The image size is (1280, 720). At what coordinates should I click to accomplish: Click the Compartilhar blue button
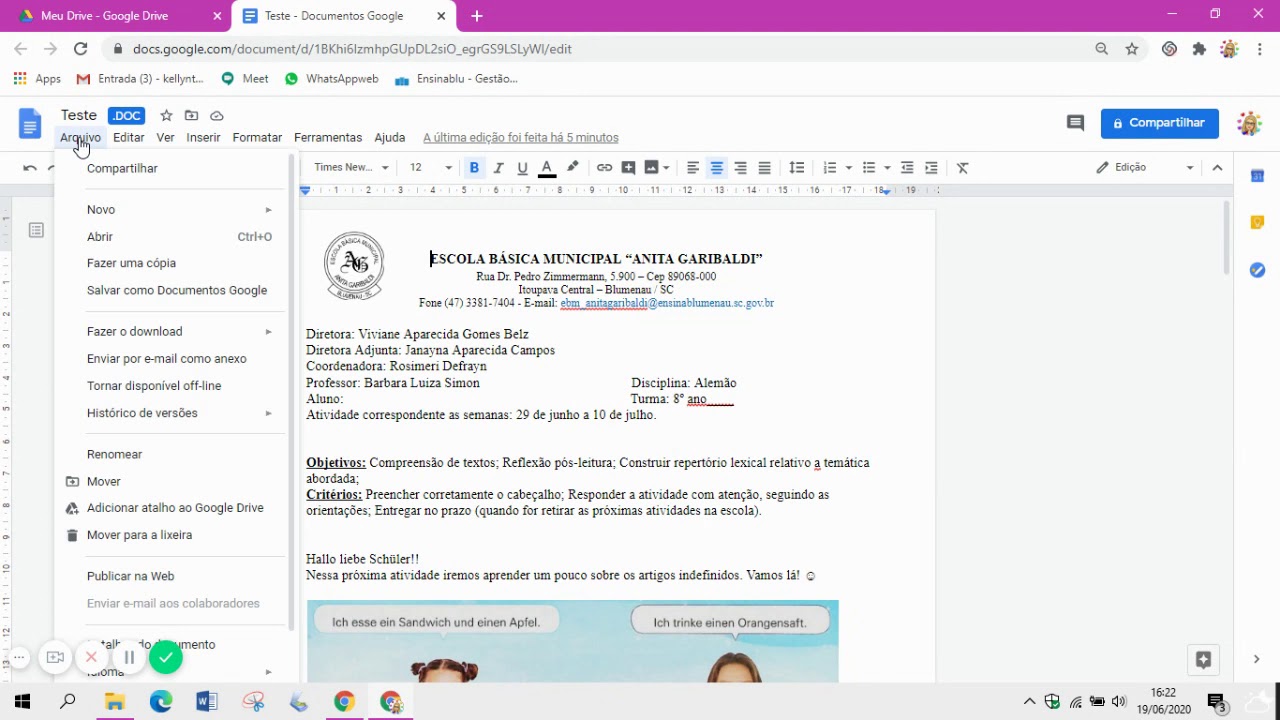(1160, 123)
